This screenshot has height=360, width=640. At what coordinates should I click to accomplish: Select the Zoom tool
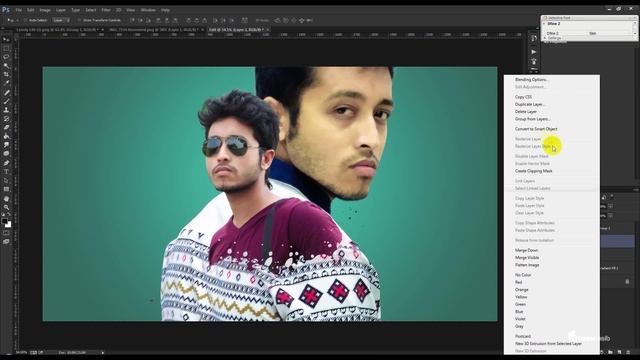6,207
